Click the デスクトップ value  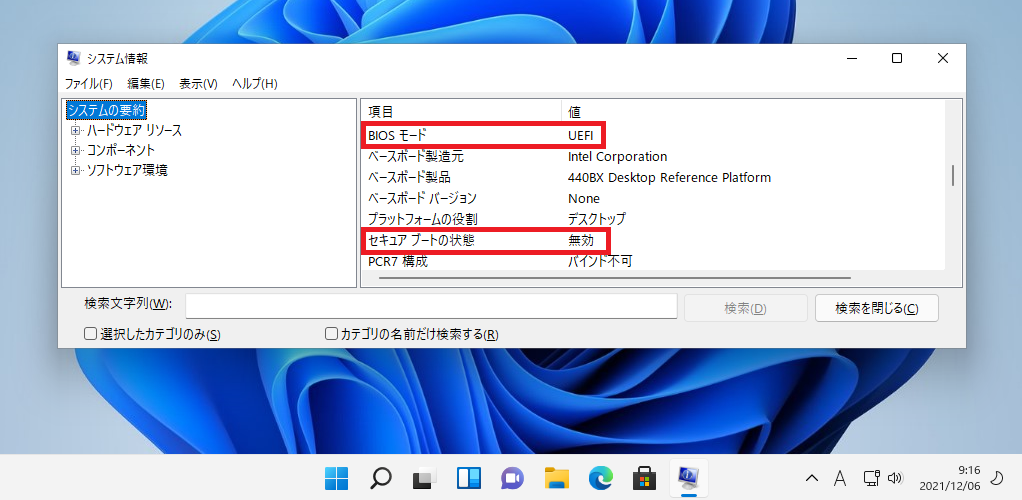point(597,218)
